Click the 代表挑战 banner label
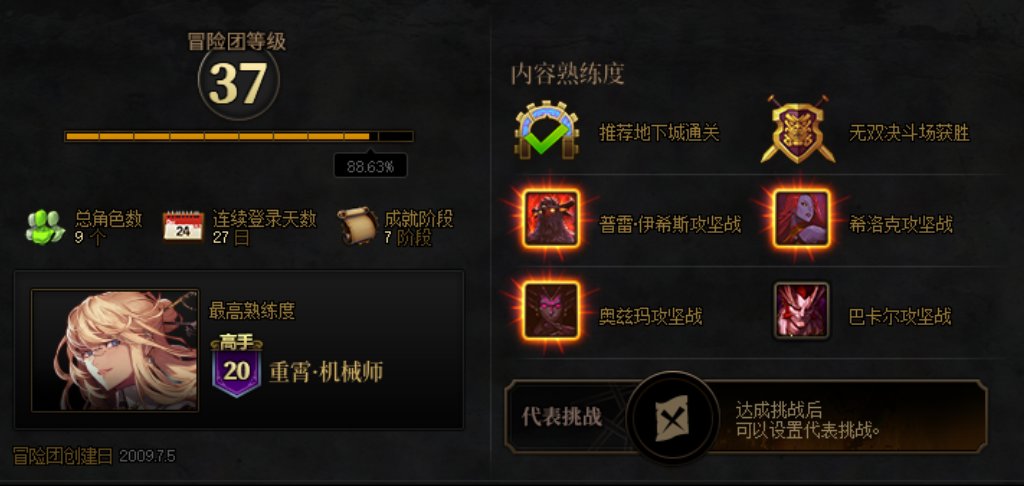 562,416
